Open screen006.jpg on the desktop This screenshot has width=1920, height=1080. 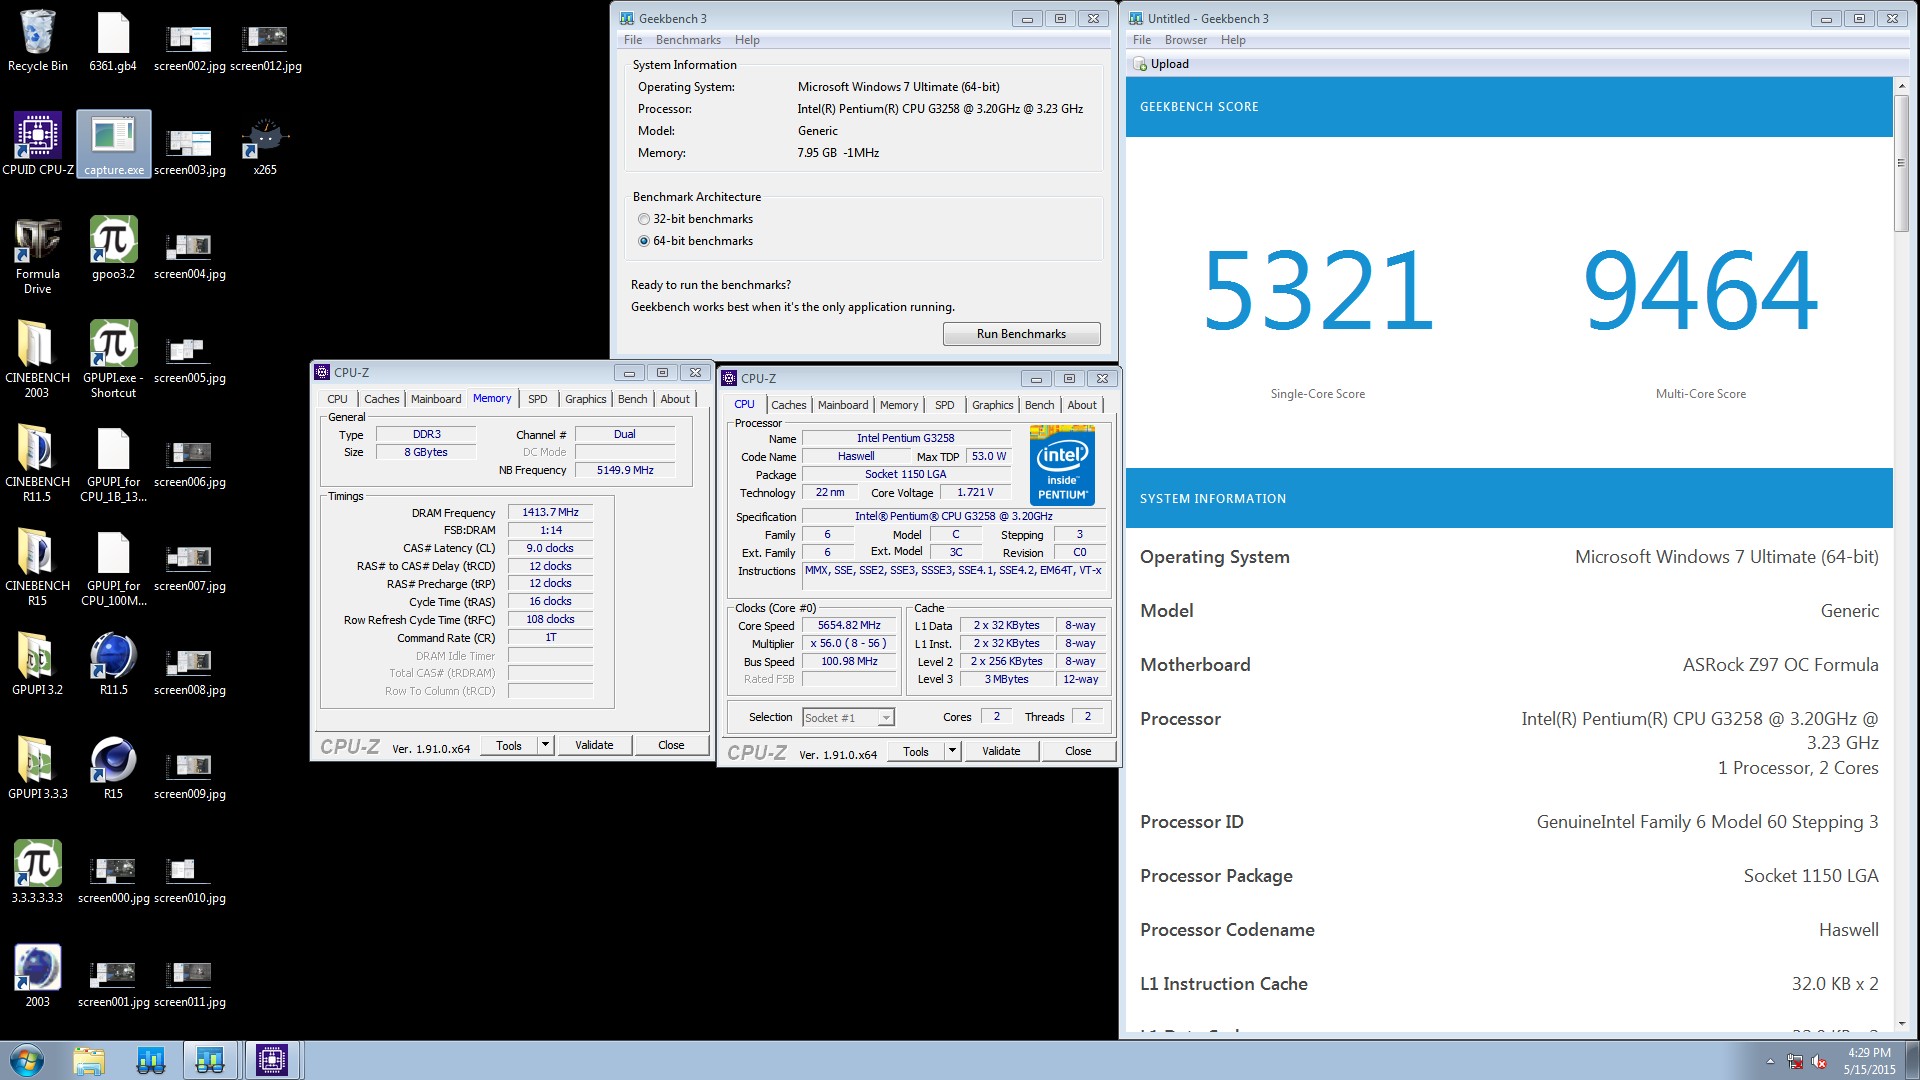pos(189,464)
